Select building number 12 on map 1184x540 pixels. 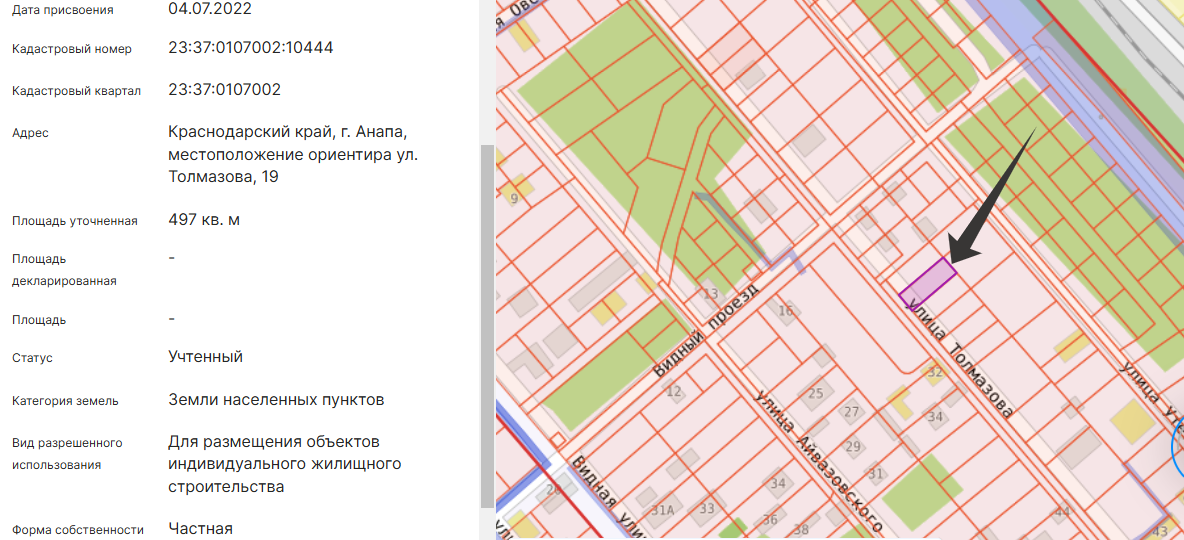[x=674, y=391]
